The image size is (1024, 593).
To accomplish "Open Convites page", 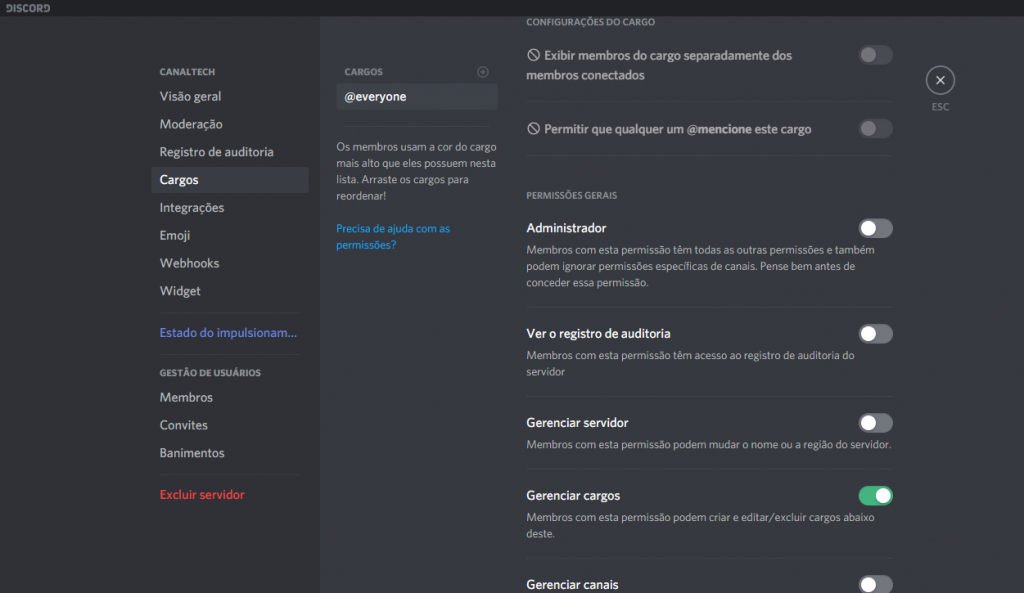I will pyautogui.click(x=230, y=425).
